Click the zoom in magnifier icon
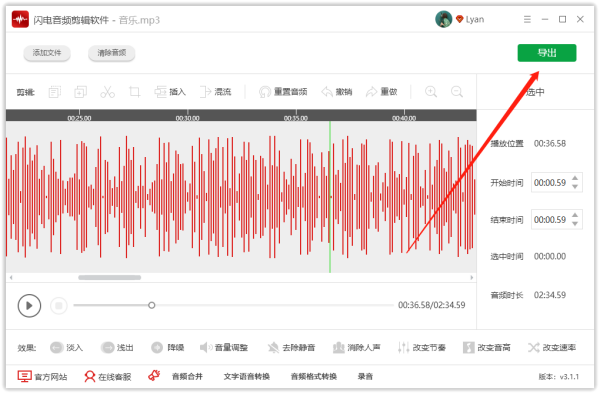The height and width of the screenshot is (394, 600). (431, 92)
